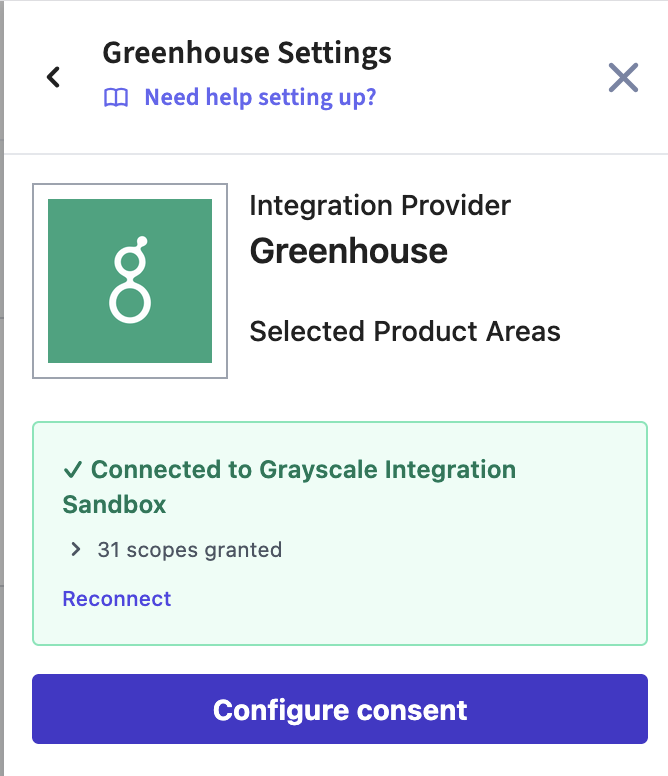Click the green connection status box
The height and width of the screenshot is (776, 668).
340,534
